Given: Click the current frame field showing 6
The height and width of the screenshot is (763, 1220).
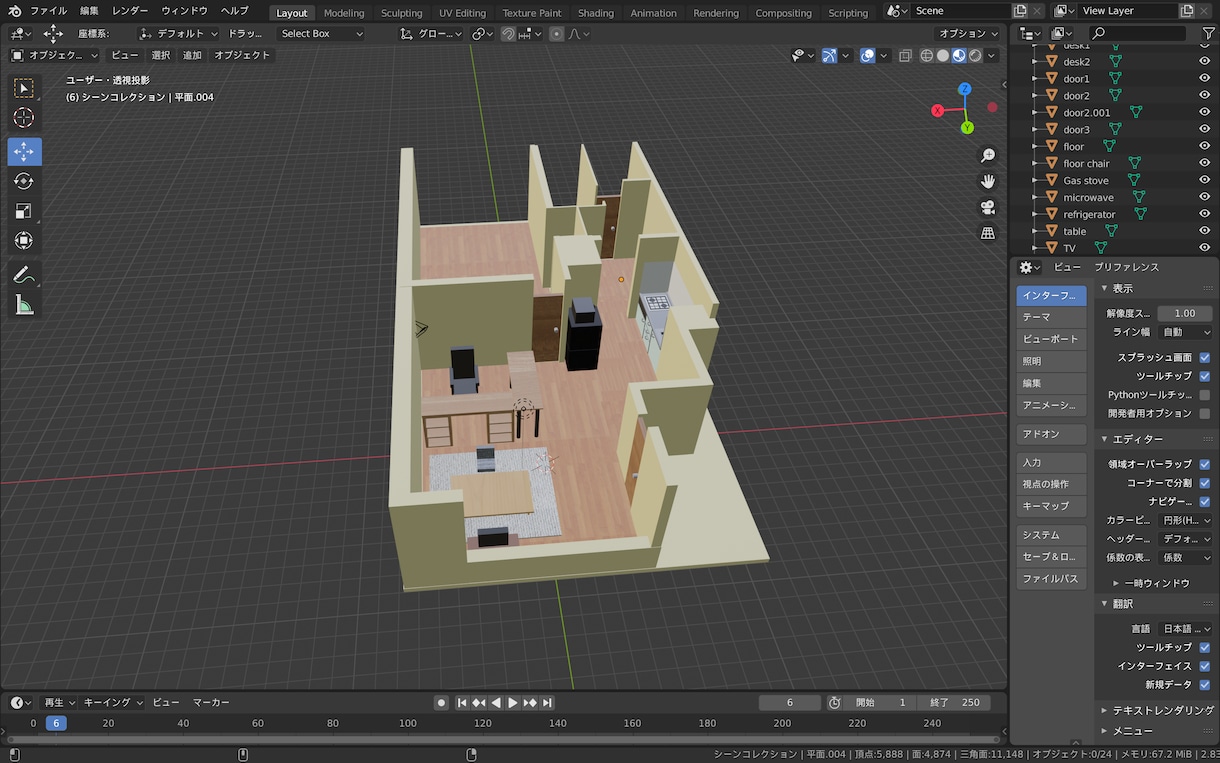Looking at the screenshot, I should pyautogui.click(x=790, y=703).
